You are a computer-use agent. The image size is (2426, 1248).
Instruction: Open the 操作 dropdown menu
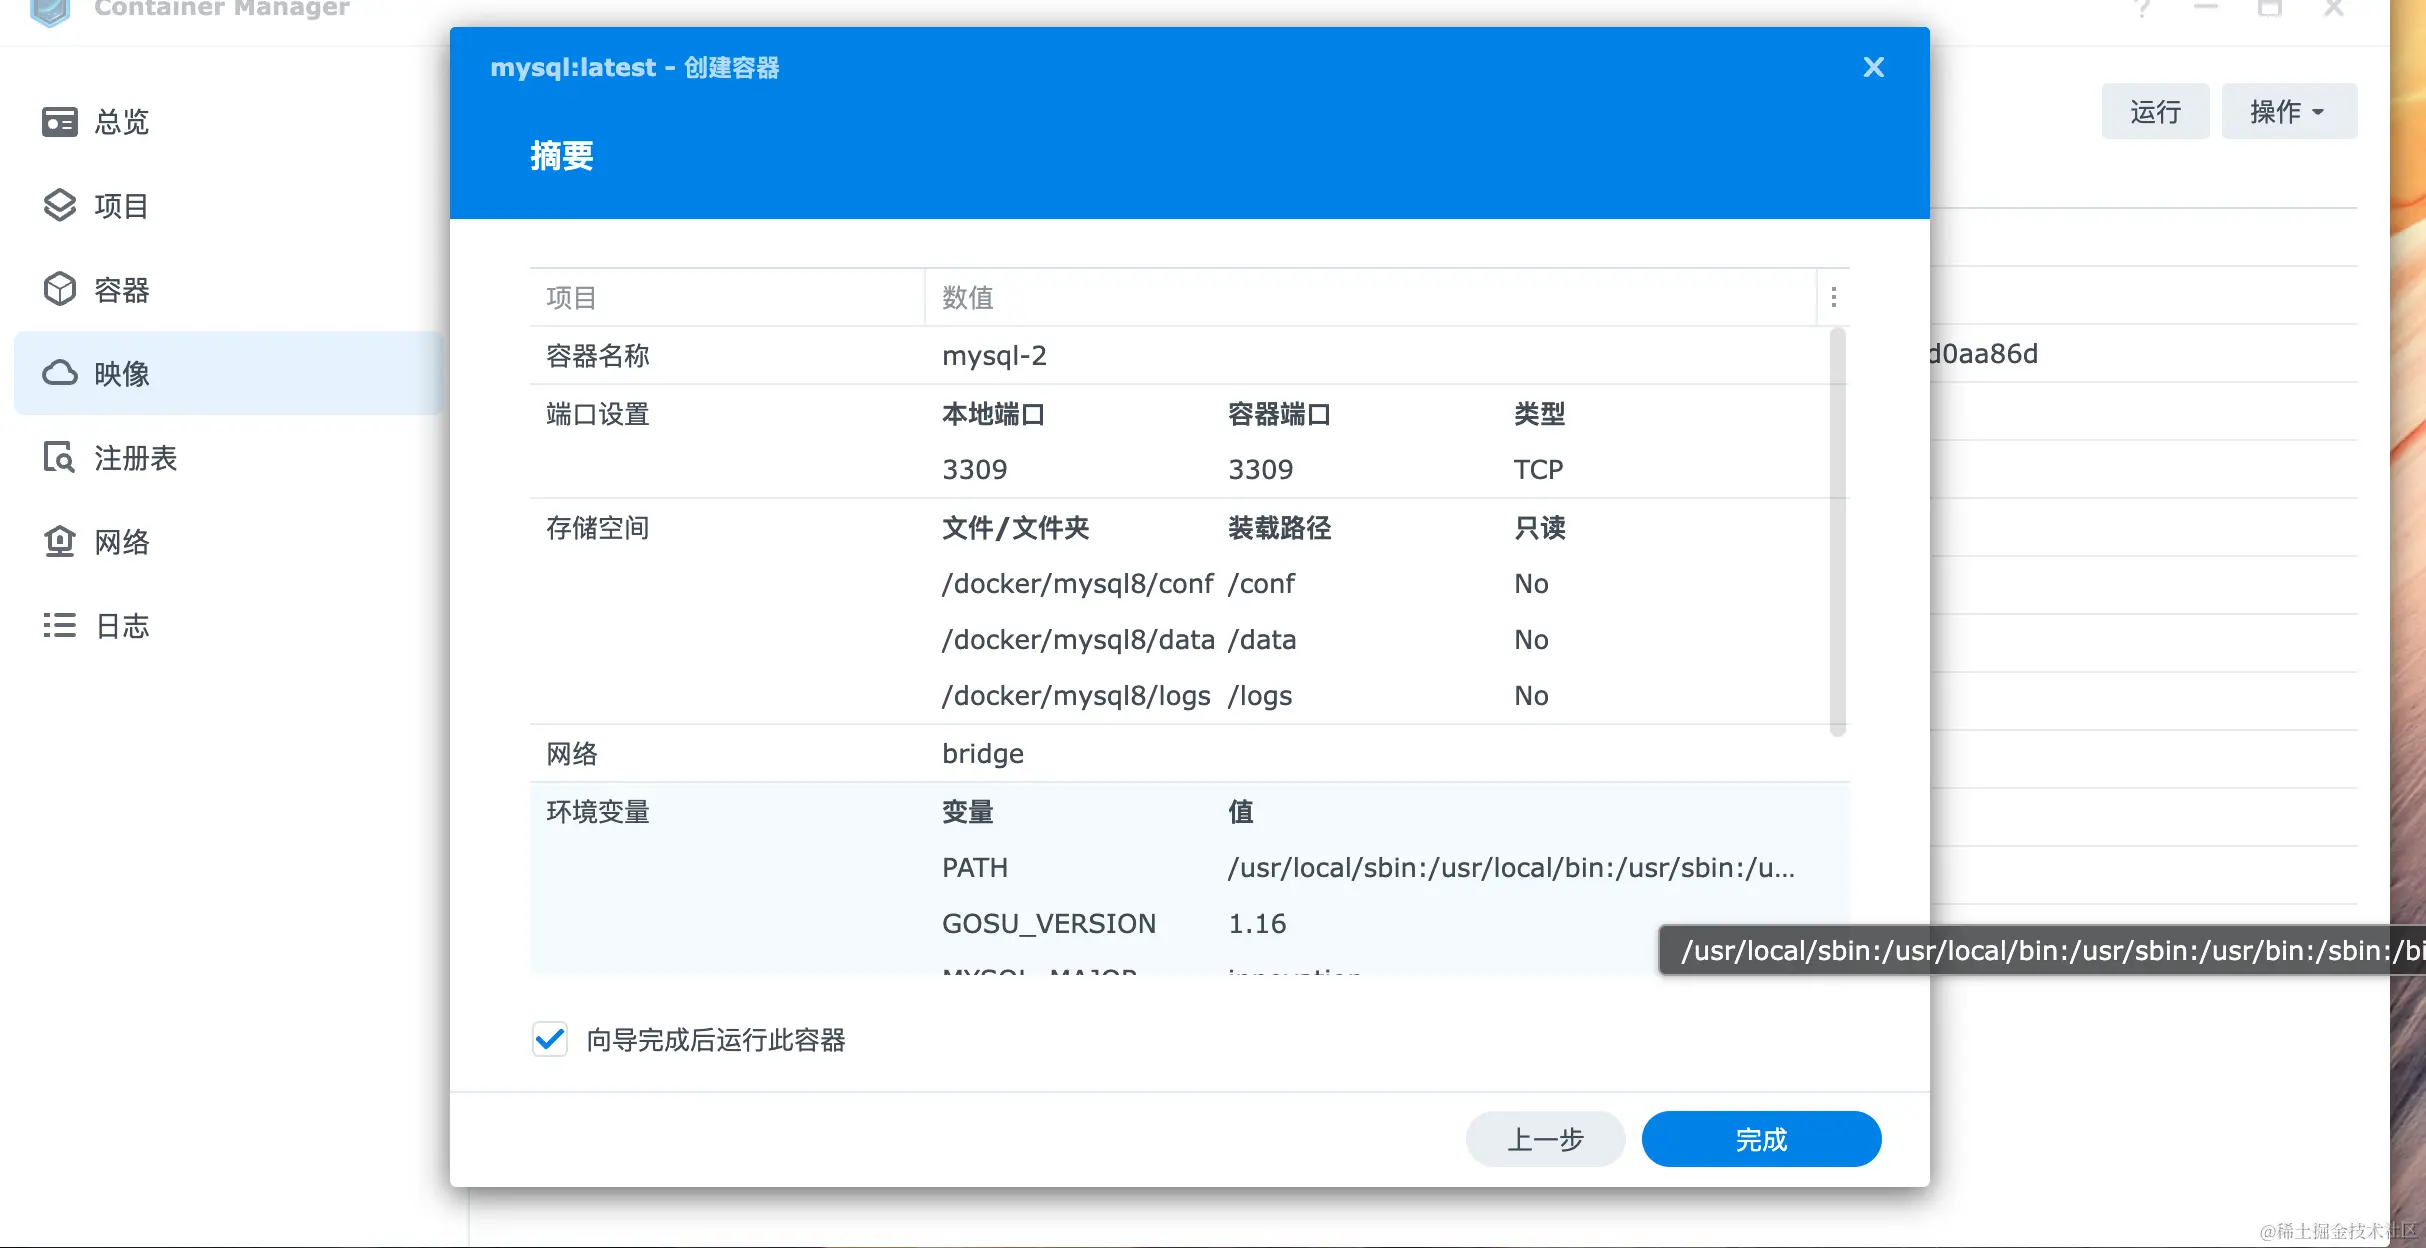tap(2288, 112)
